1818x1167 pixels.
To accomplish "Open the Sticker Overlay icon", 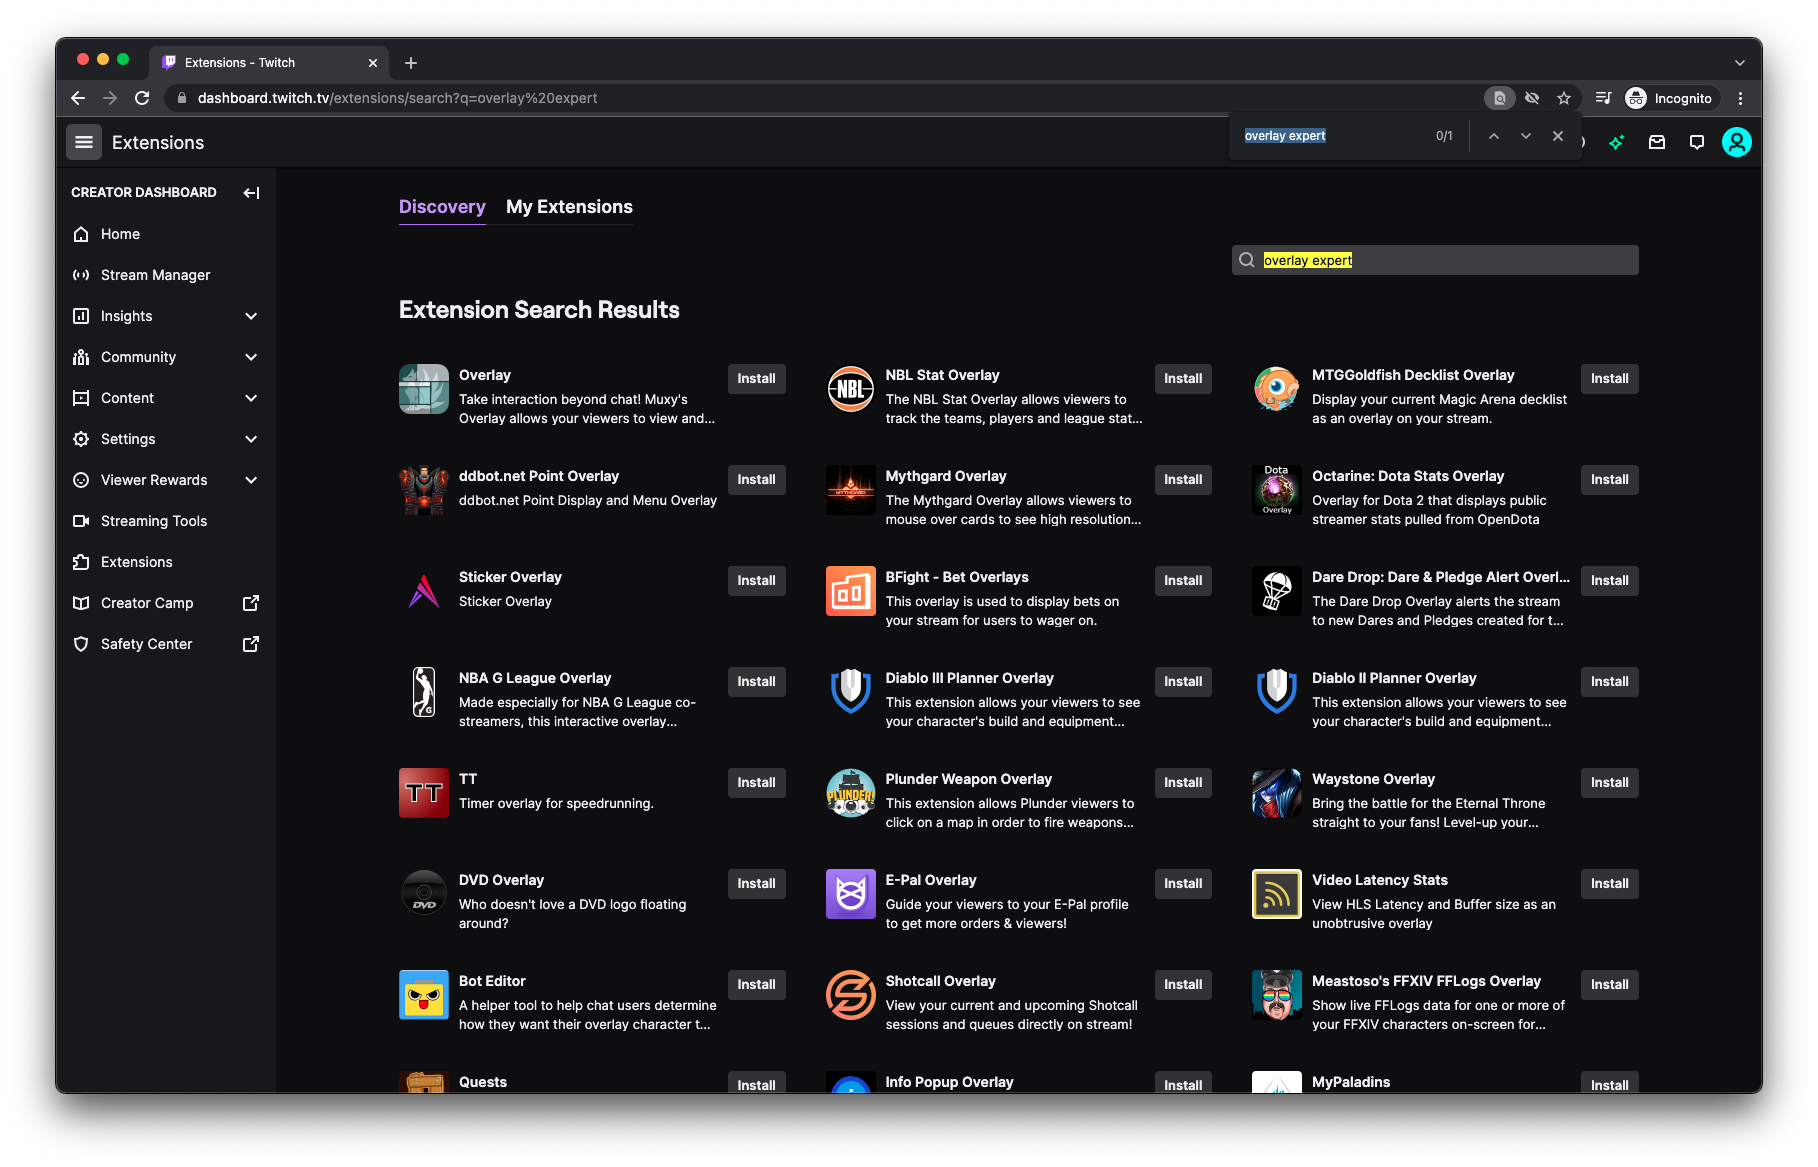I will [424, 591].
